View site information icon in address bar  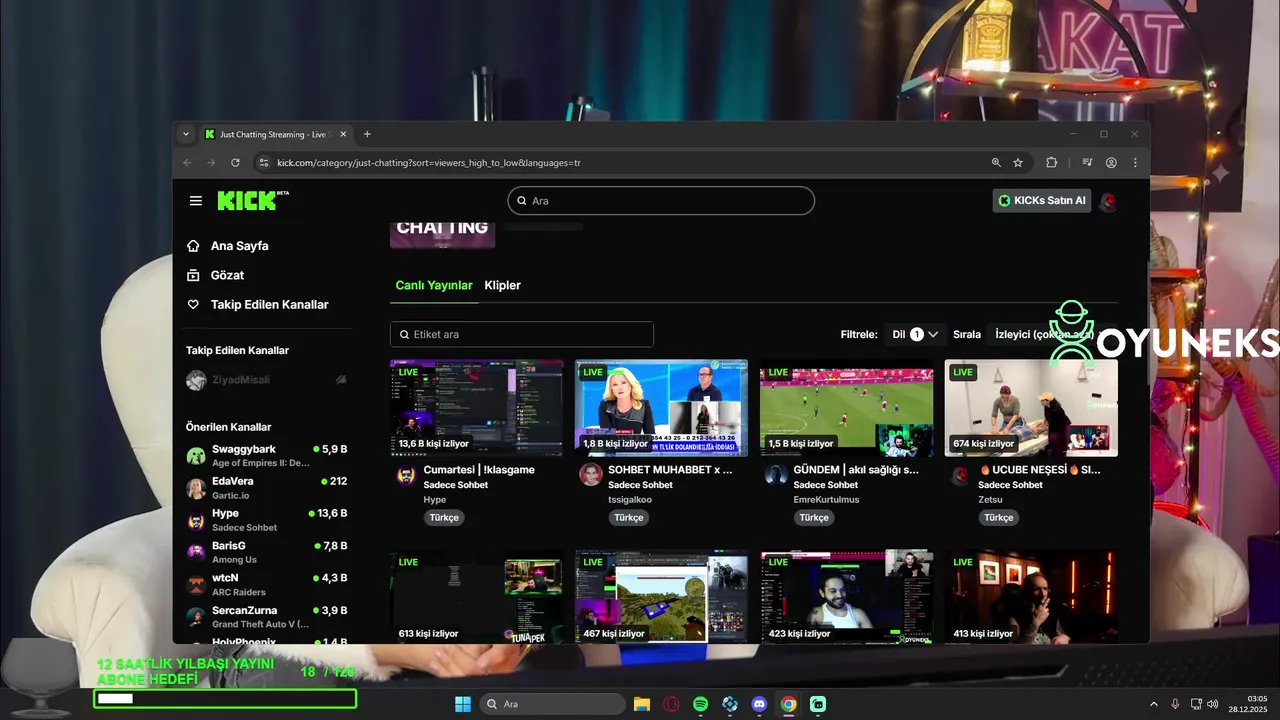(x=264, y=162)
